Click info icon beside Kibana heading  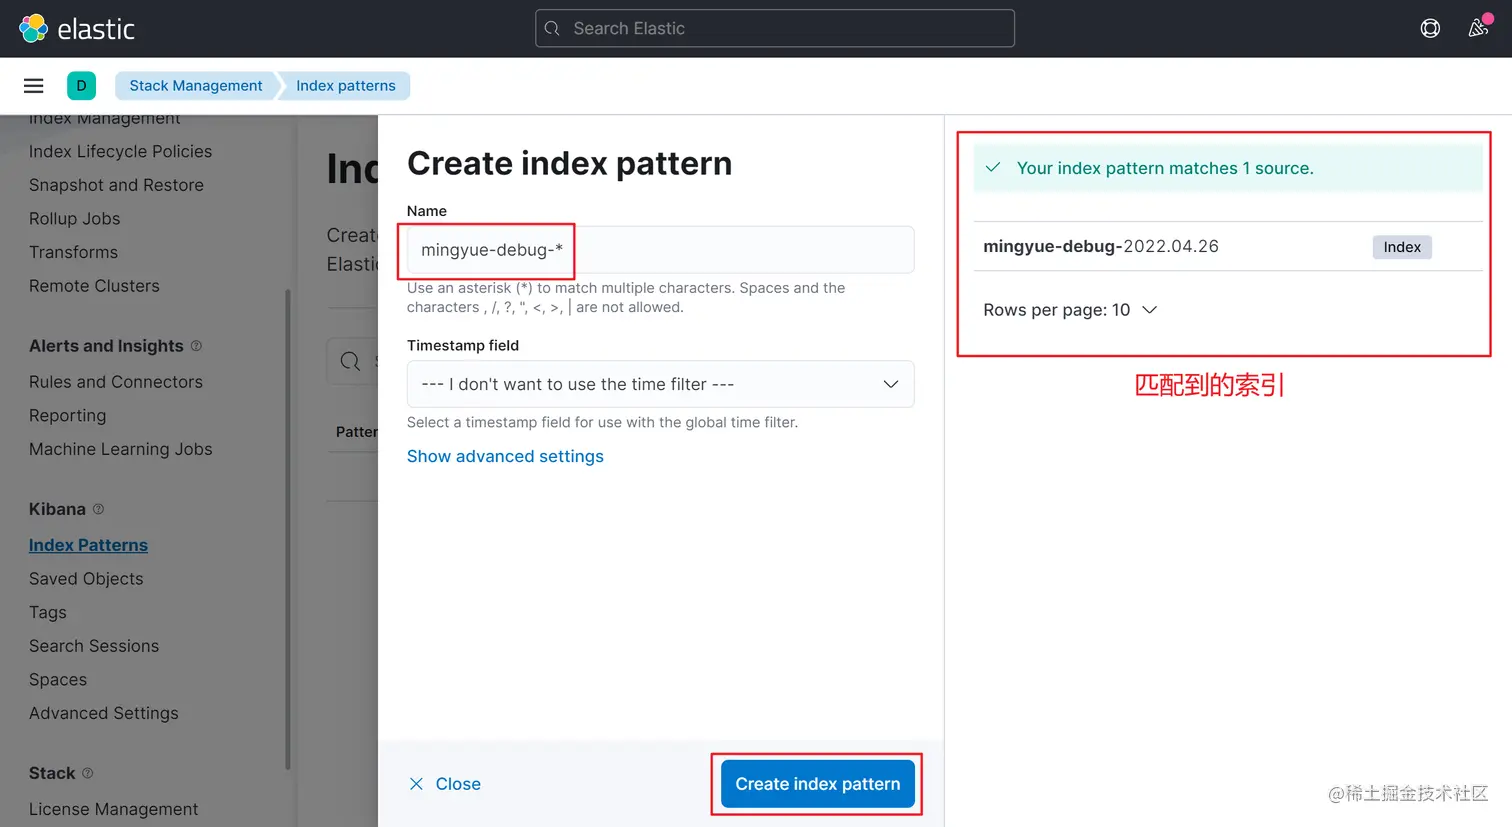[98, 509]
